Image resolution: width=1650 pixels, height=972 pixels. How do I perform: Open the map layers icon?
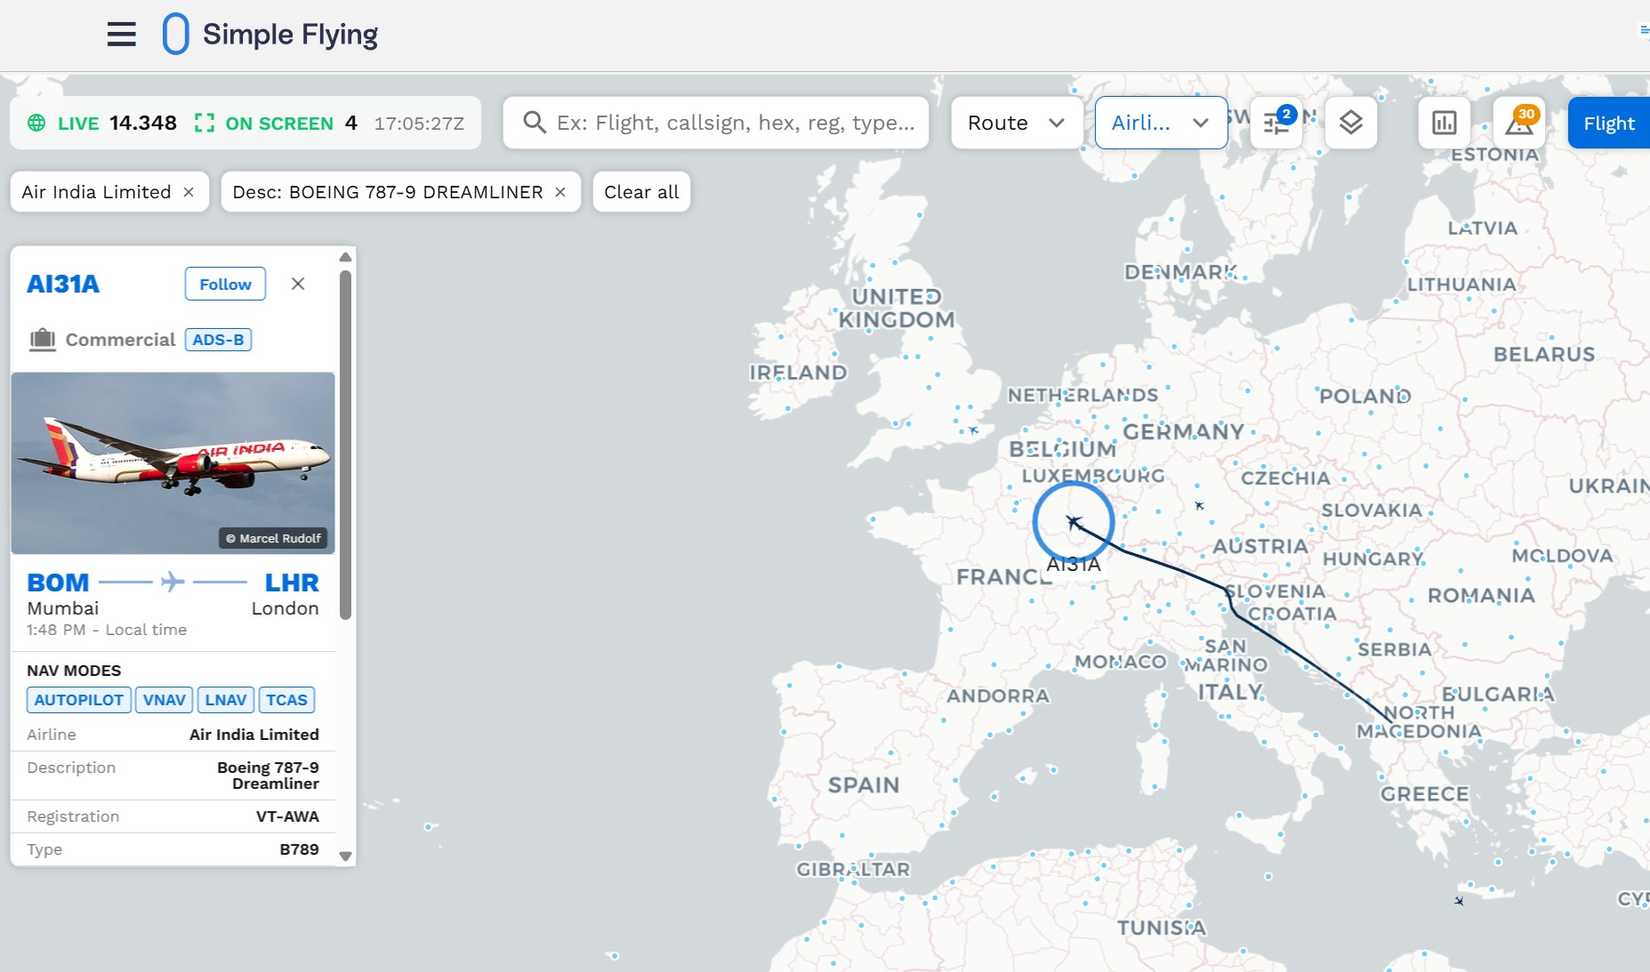[x=1351, y=123]
